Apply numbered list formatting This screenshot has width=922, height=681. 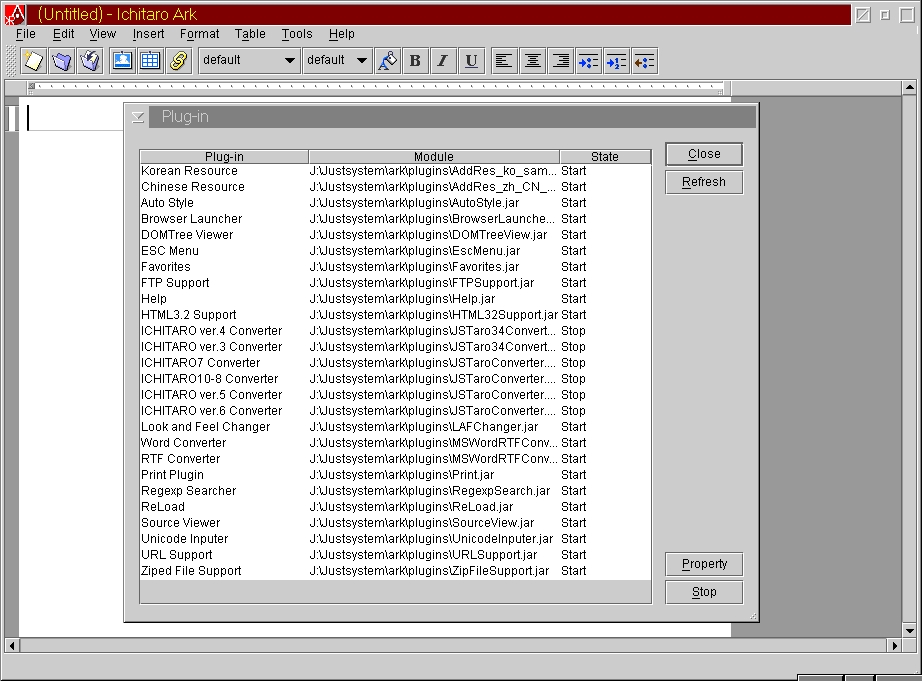point(616,61)
